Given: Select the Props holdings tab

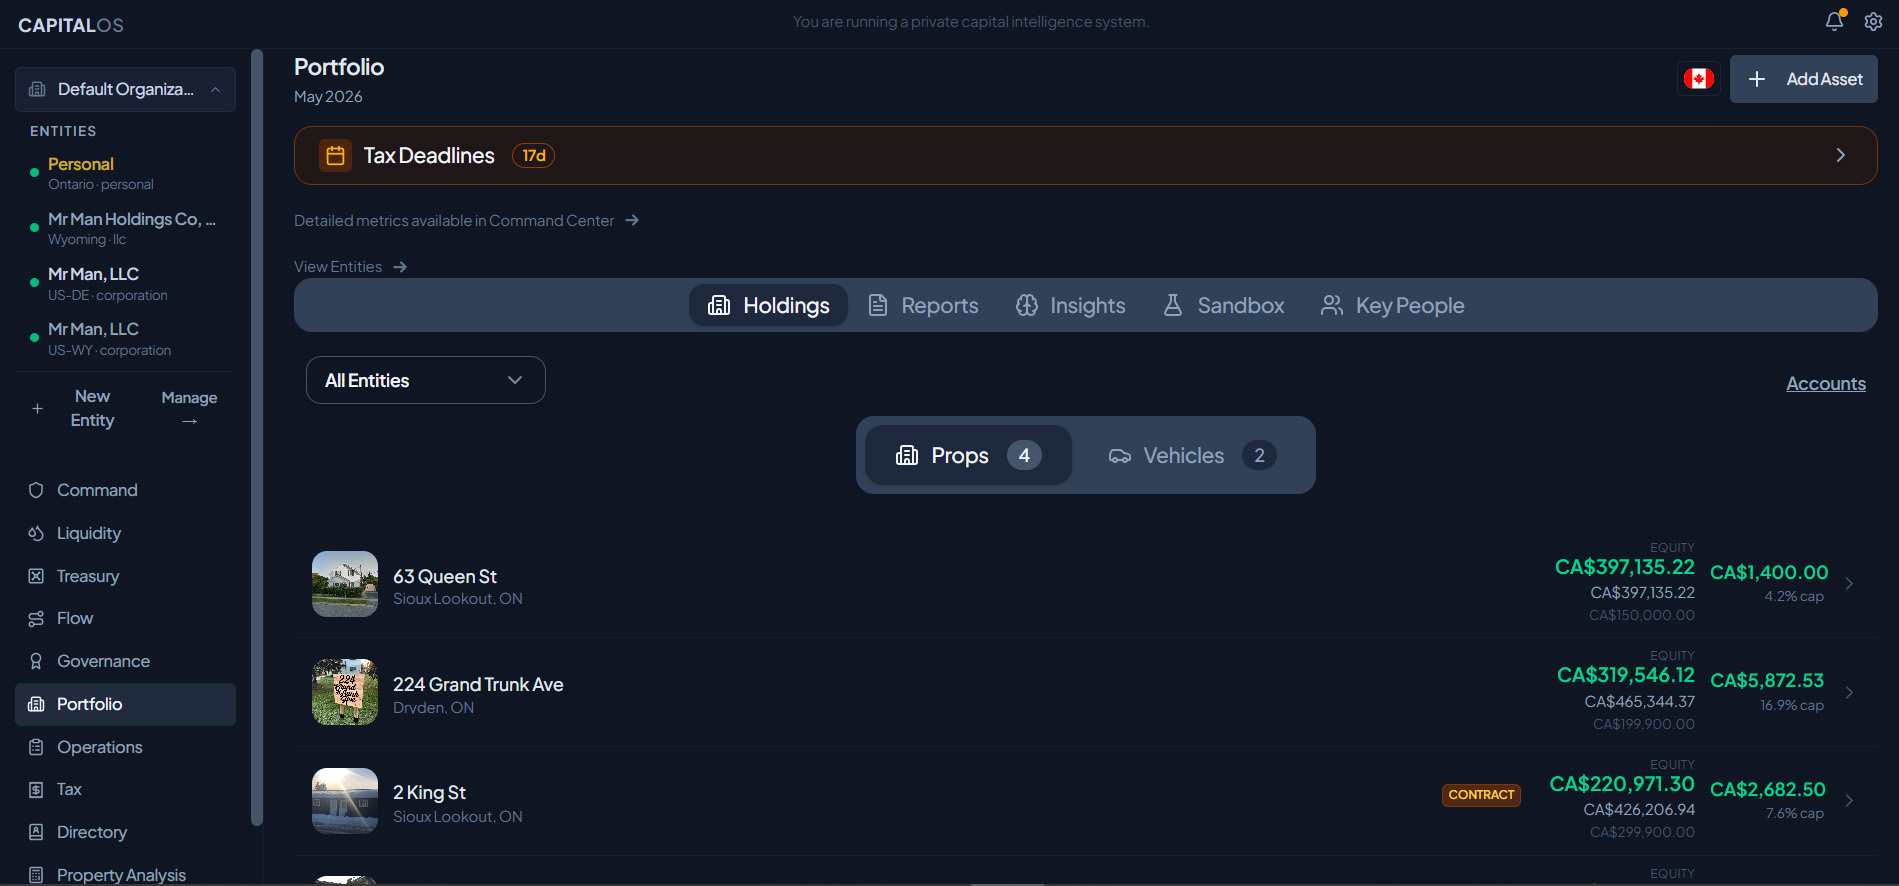Looking at the screenshot, I should pos(968,455).
